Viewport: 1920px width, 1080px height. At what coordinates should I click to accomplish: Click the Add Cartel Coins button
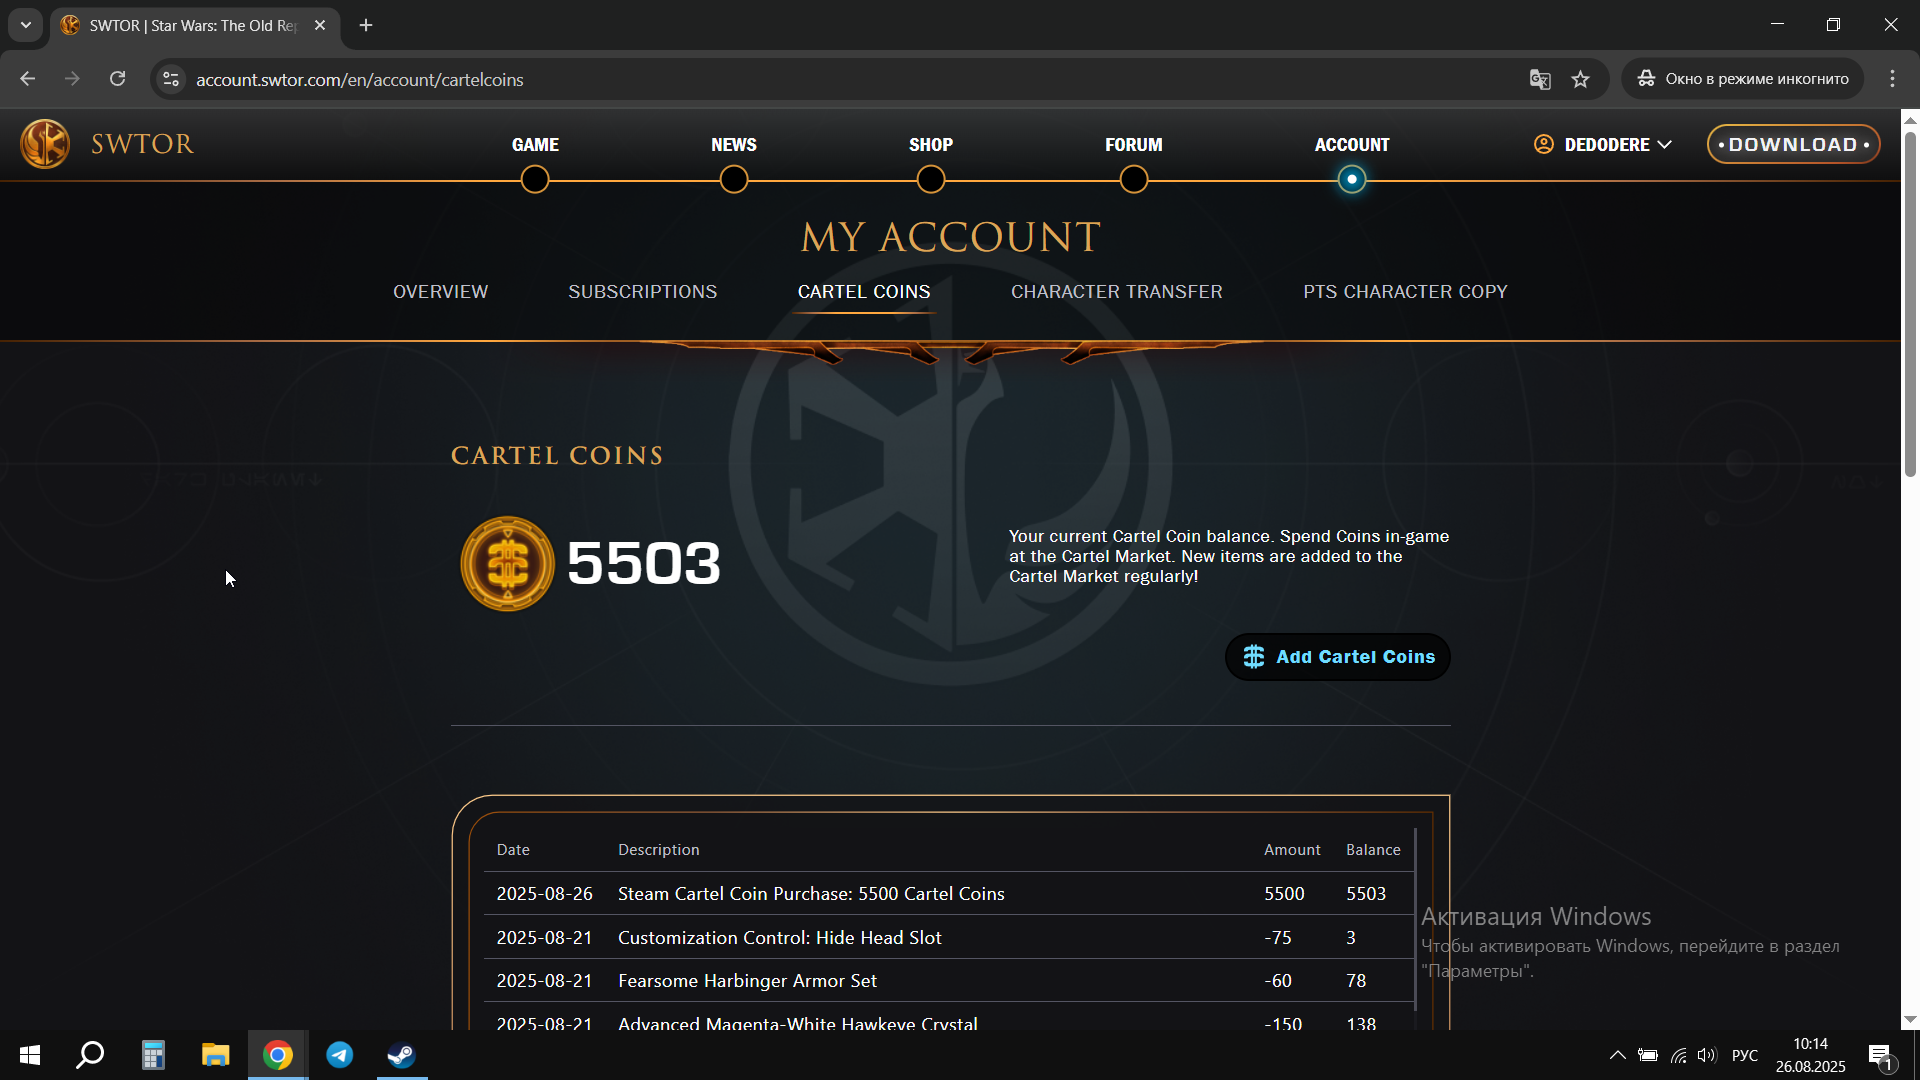(x=1338, y=657)
